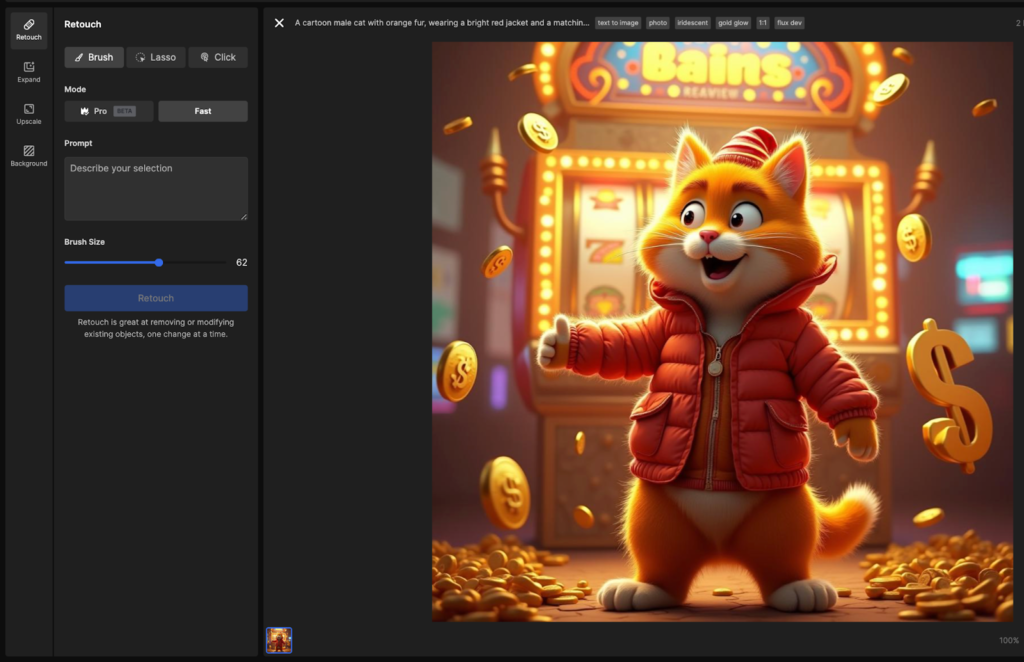Image resolution: width=1024 pixels, height=662 pixels.
Task: Open the Expand tool in sidebar
Action: 29,71
